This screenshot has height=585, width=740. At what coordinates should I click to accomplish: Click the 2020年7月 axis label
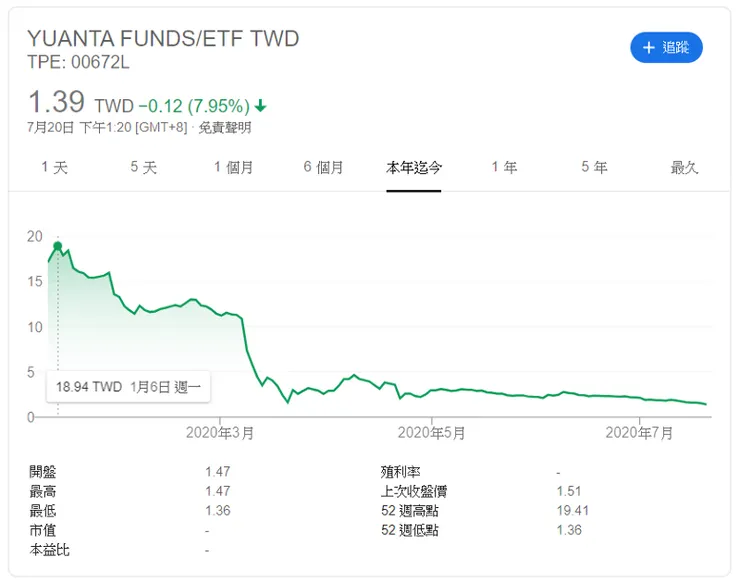[640, 433]
